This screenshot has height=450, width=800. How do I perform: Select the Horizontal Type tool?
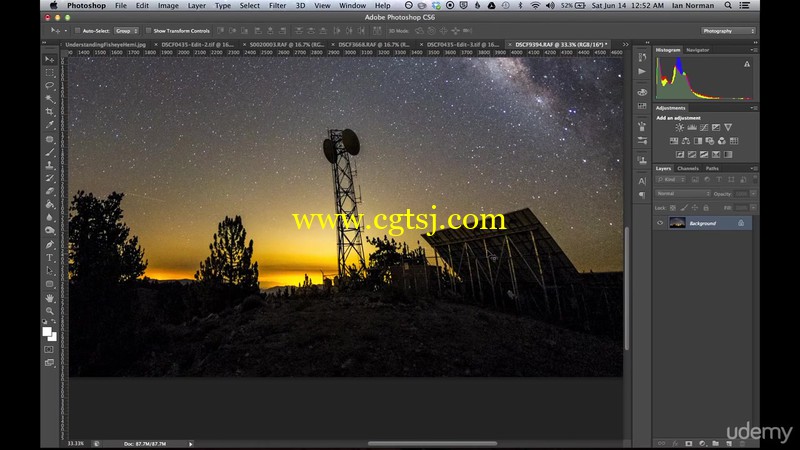point(49,258)
